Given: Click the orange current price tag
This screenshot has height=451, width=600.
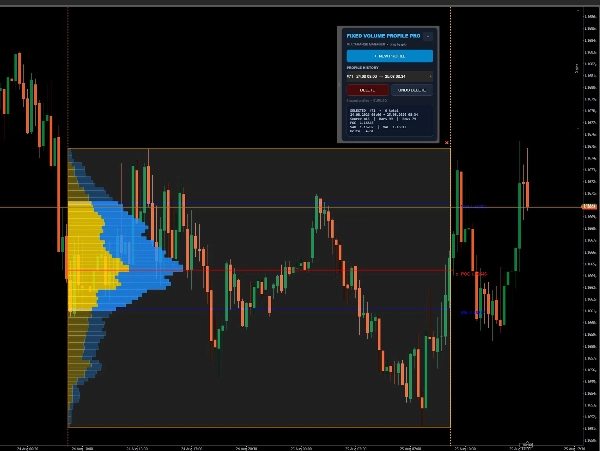Looking at the screenshot, I should tap(589, 207).
